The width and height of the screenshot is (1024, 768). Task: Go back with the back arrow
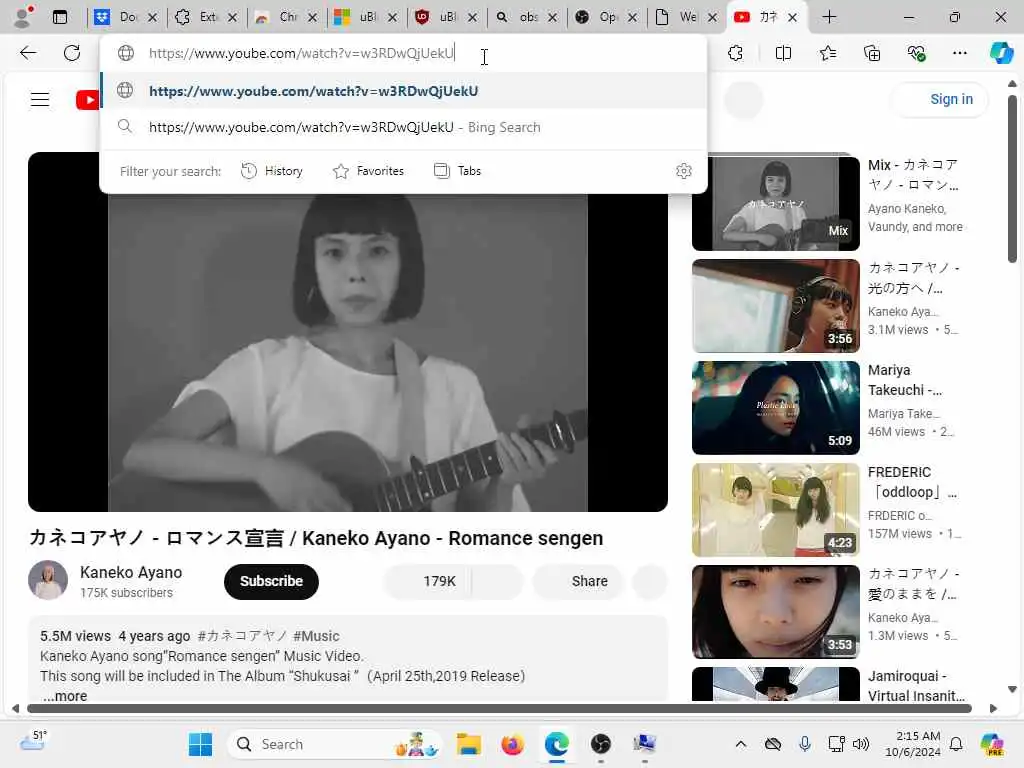(x=27, y=53)
